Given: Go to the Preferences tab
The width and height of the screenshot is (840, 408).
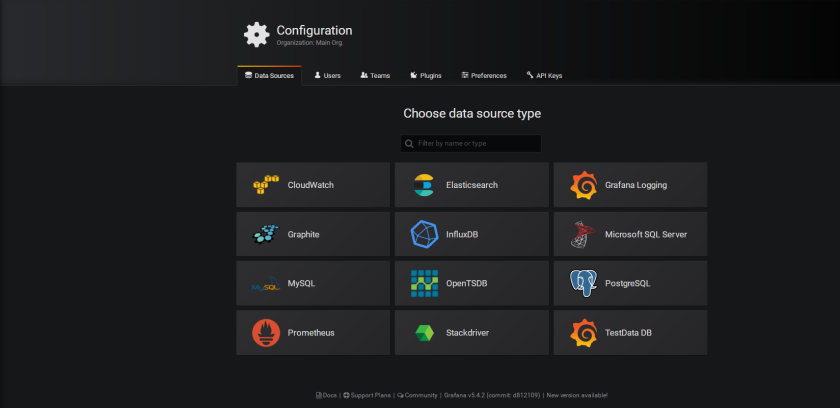Looking at the screenshot, I should (484, 75).
